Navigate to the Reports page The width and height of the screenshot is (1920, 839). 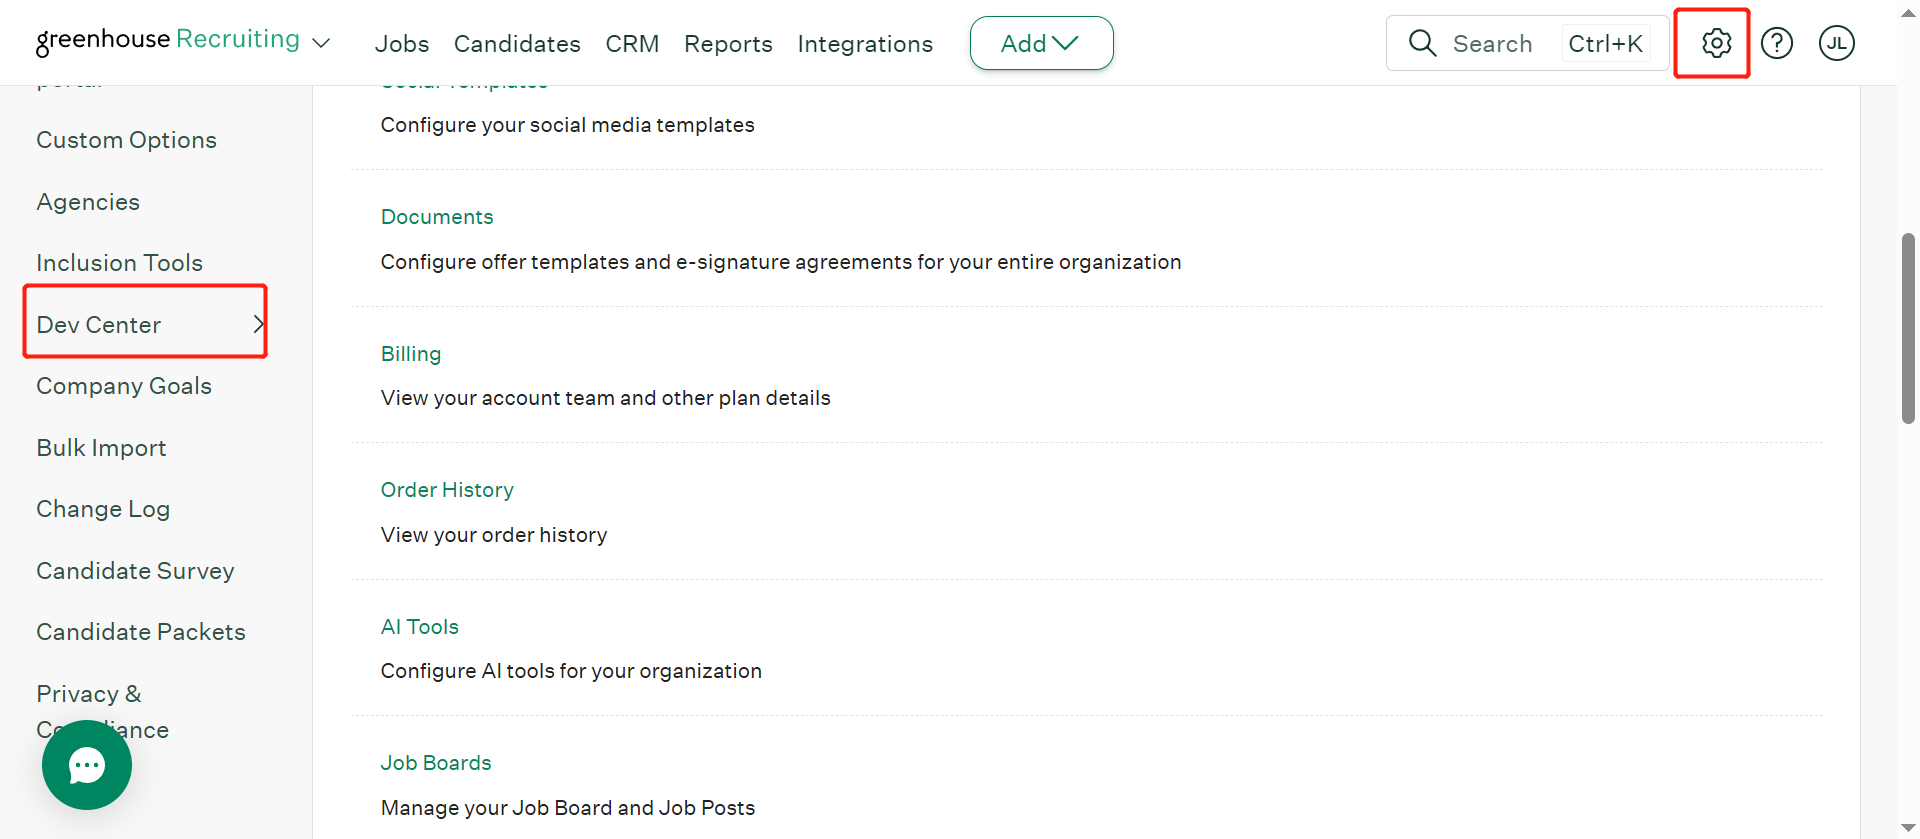(728, 44)
